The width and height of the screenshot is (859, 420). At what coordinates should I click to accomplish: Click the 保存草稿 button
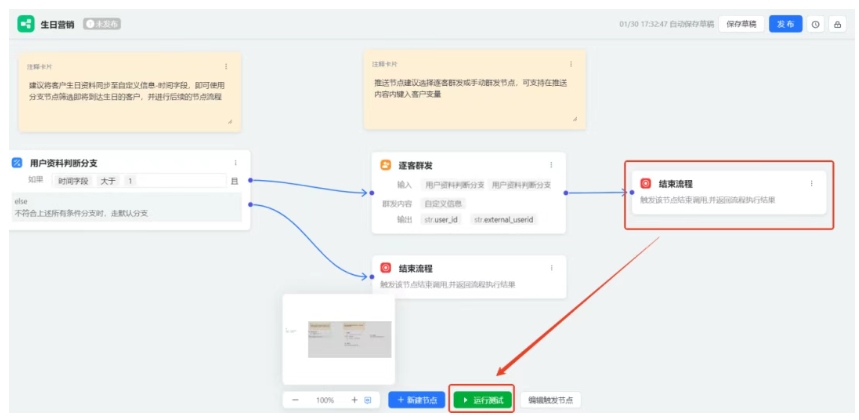click(741, 24)
